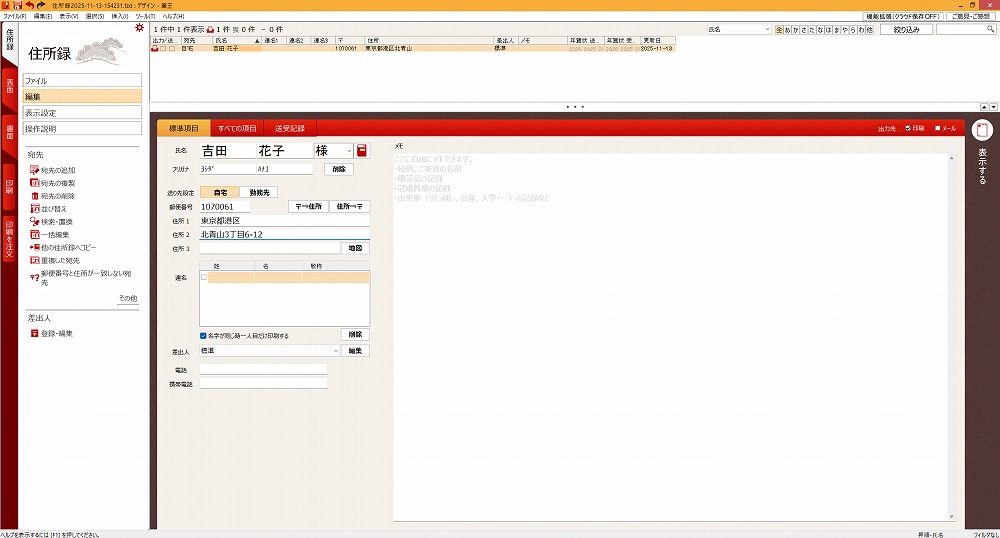Switch to the すべての項目 tab
Screen dimensions: 1000x538
coord(237,128)
